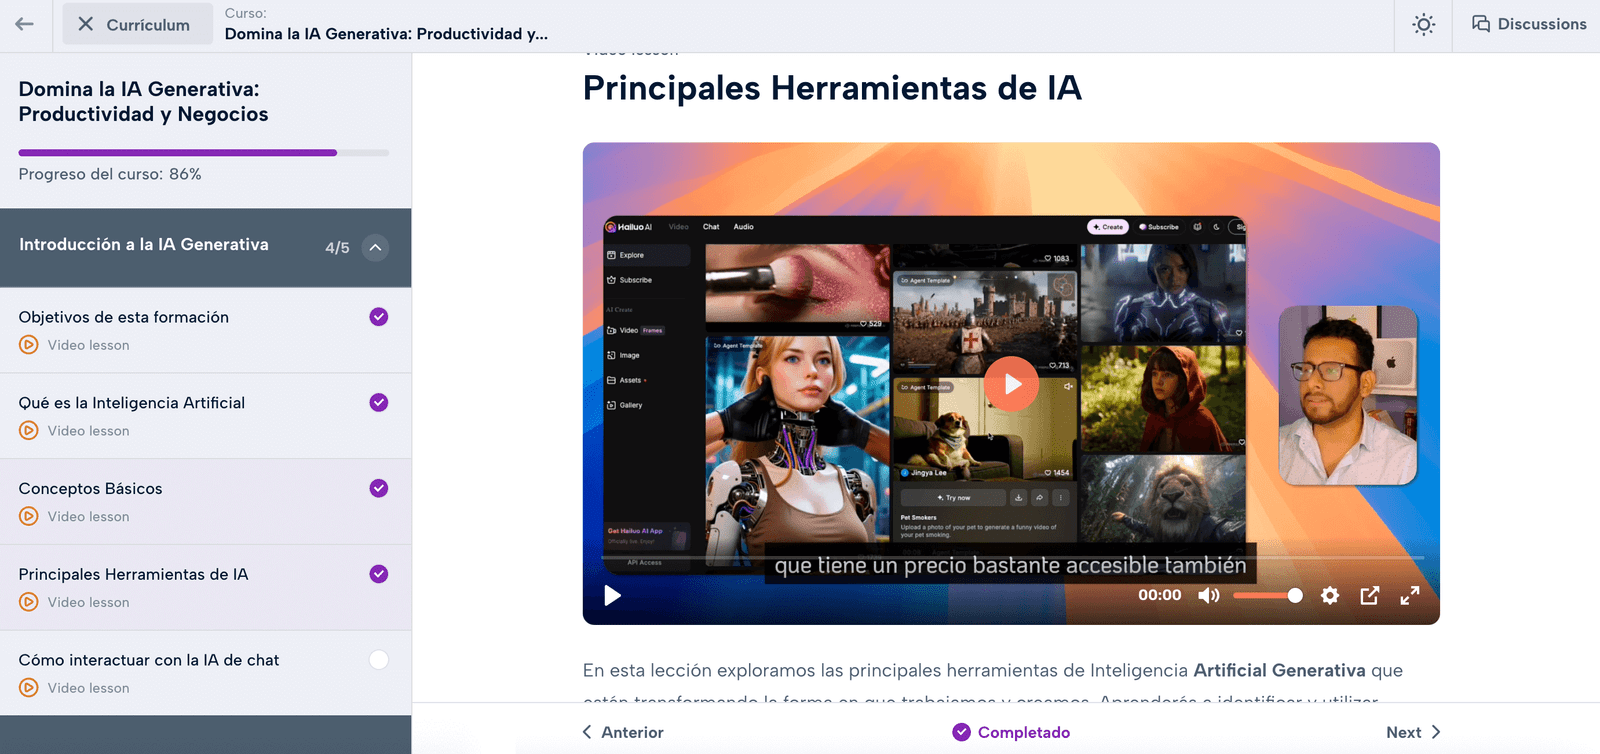Toggle the light/dark theme sun icon
This screenshot has height=754, width=1600.
[x=1423, y=25]
